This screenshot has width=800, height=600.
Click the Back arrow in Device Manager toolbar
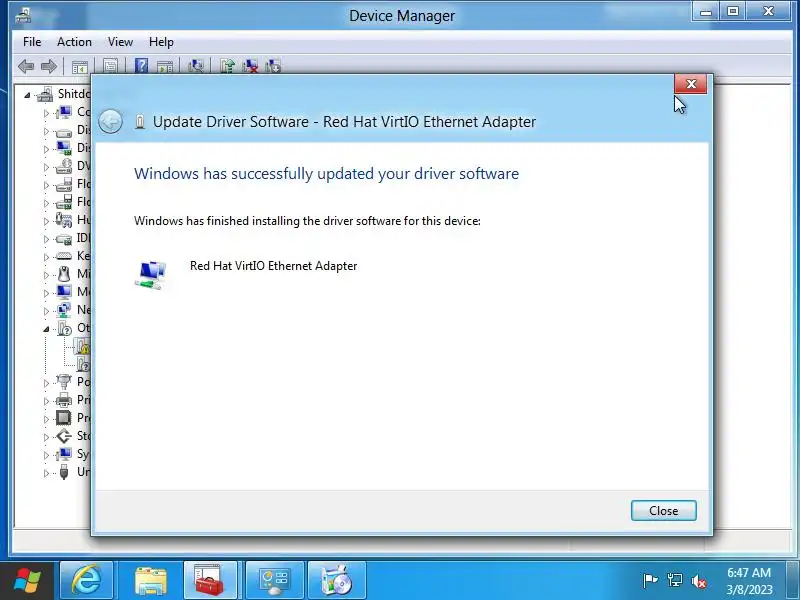pyautogui.click(x=26, y=66)
